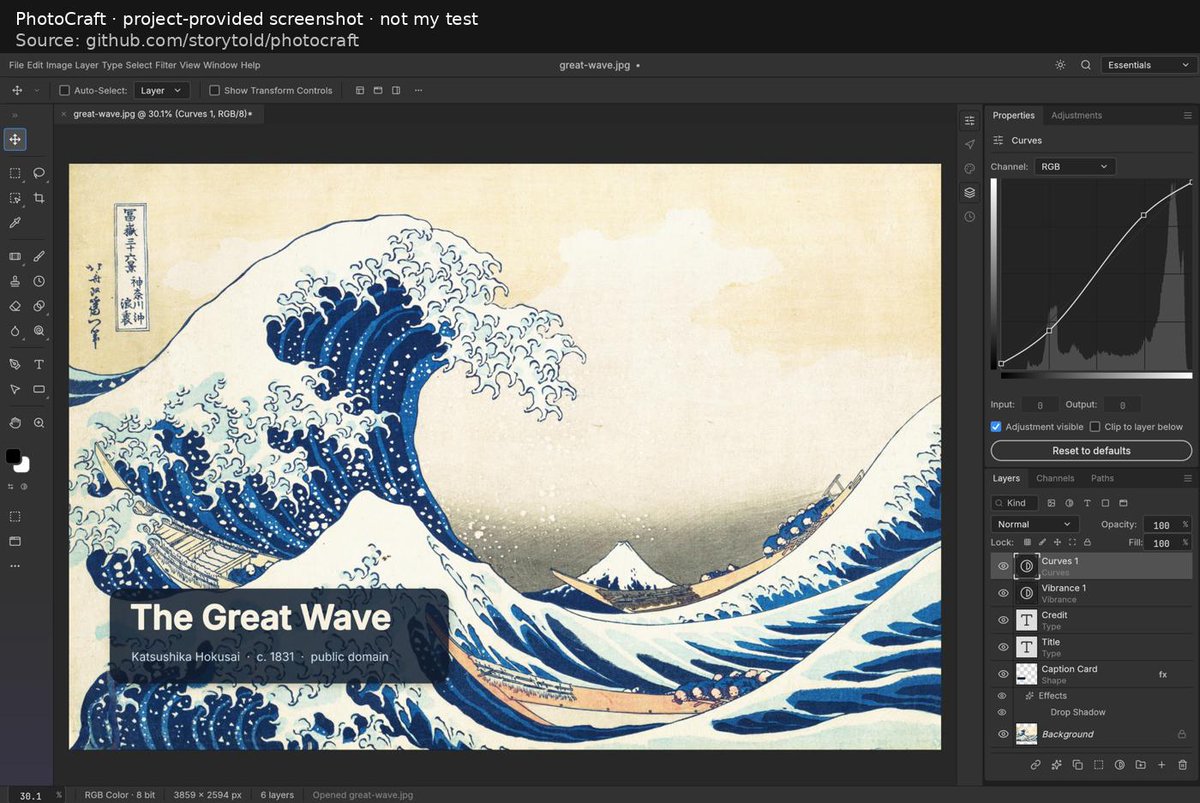Create a new group folder icon
The width and height of the screenshot is (1200, 803).
click(1140, 765)
